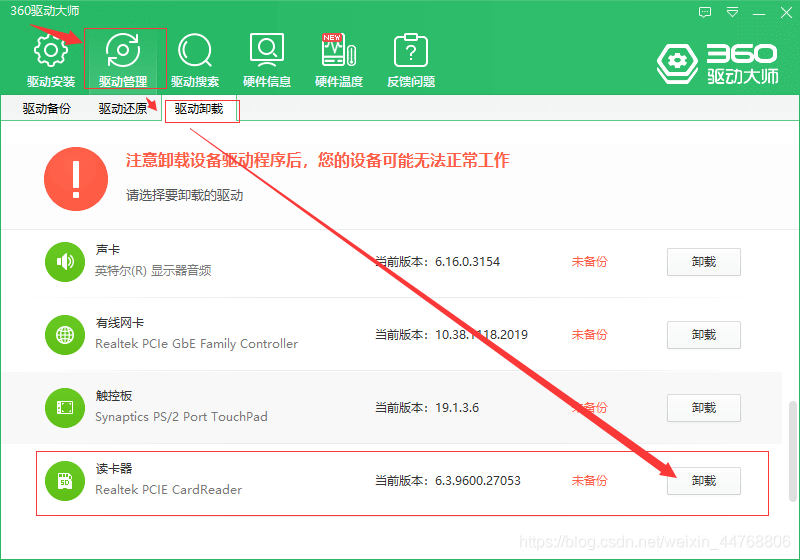Open the 驱动管理 refresh icon

(123, 50)
